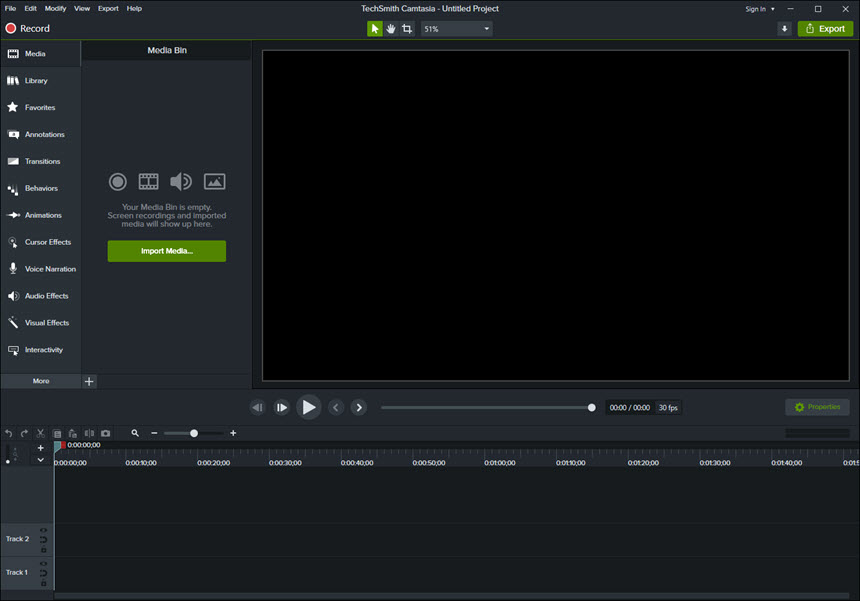Toggle Track 1 eye visibility icon
This screenshot has height=601, width=860.
[43, 563]
